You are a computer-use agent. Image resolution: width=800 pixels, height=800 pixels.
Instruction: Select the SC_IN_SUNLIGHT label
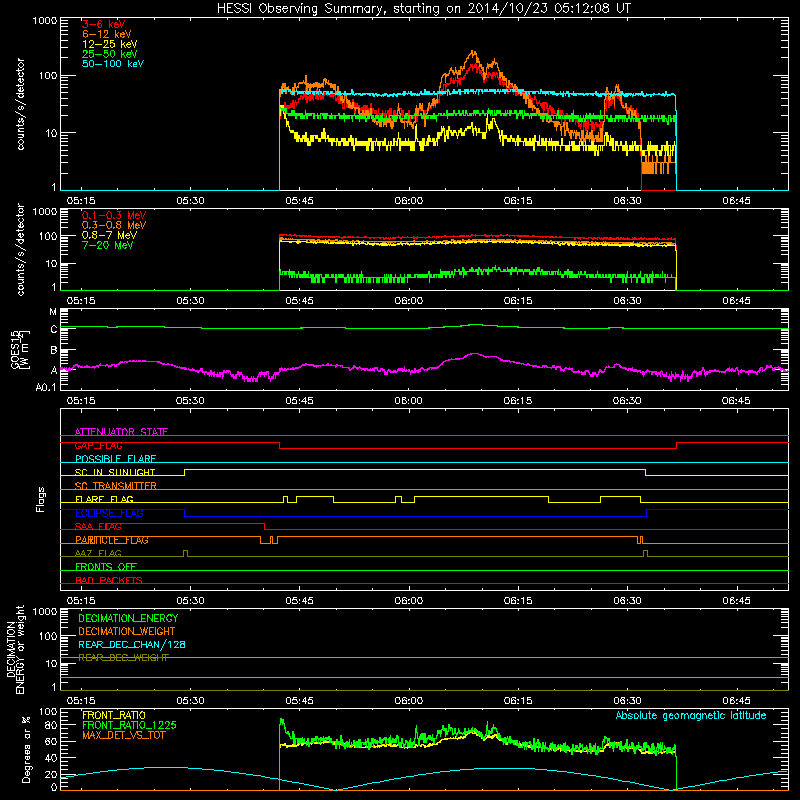coord(115,472)
